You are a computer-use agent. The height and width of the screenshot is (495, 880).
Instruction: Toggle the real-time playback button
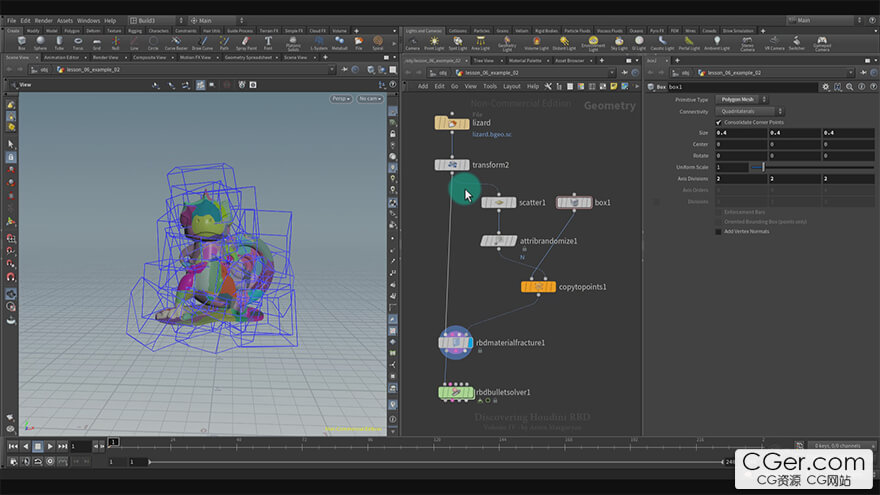tap(50, 461)
